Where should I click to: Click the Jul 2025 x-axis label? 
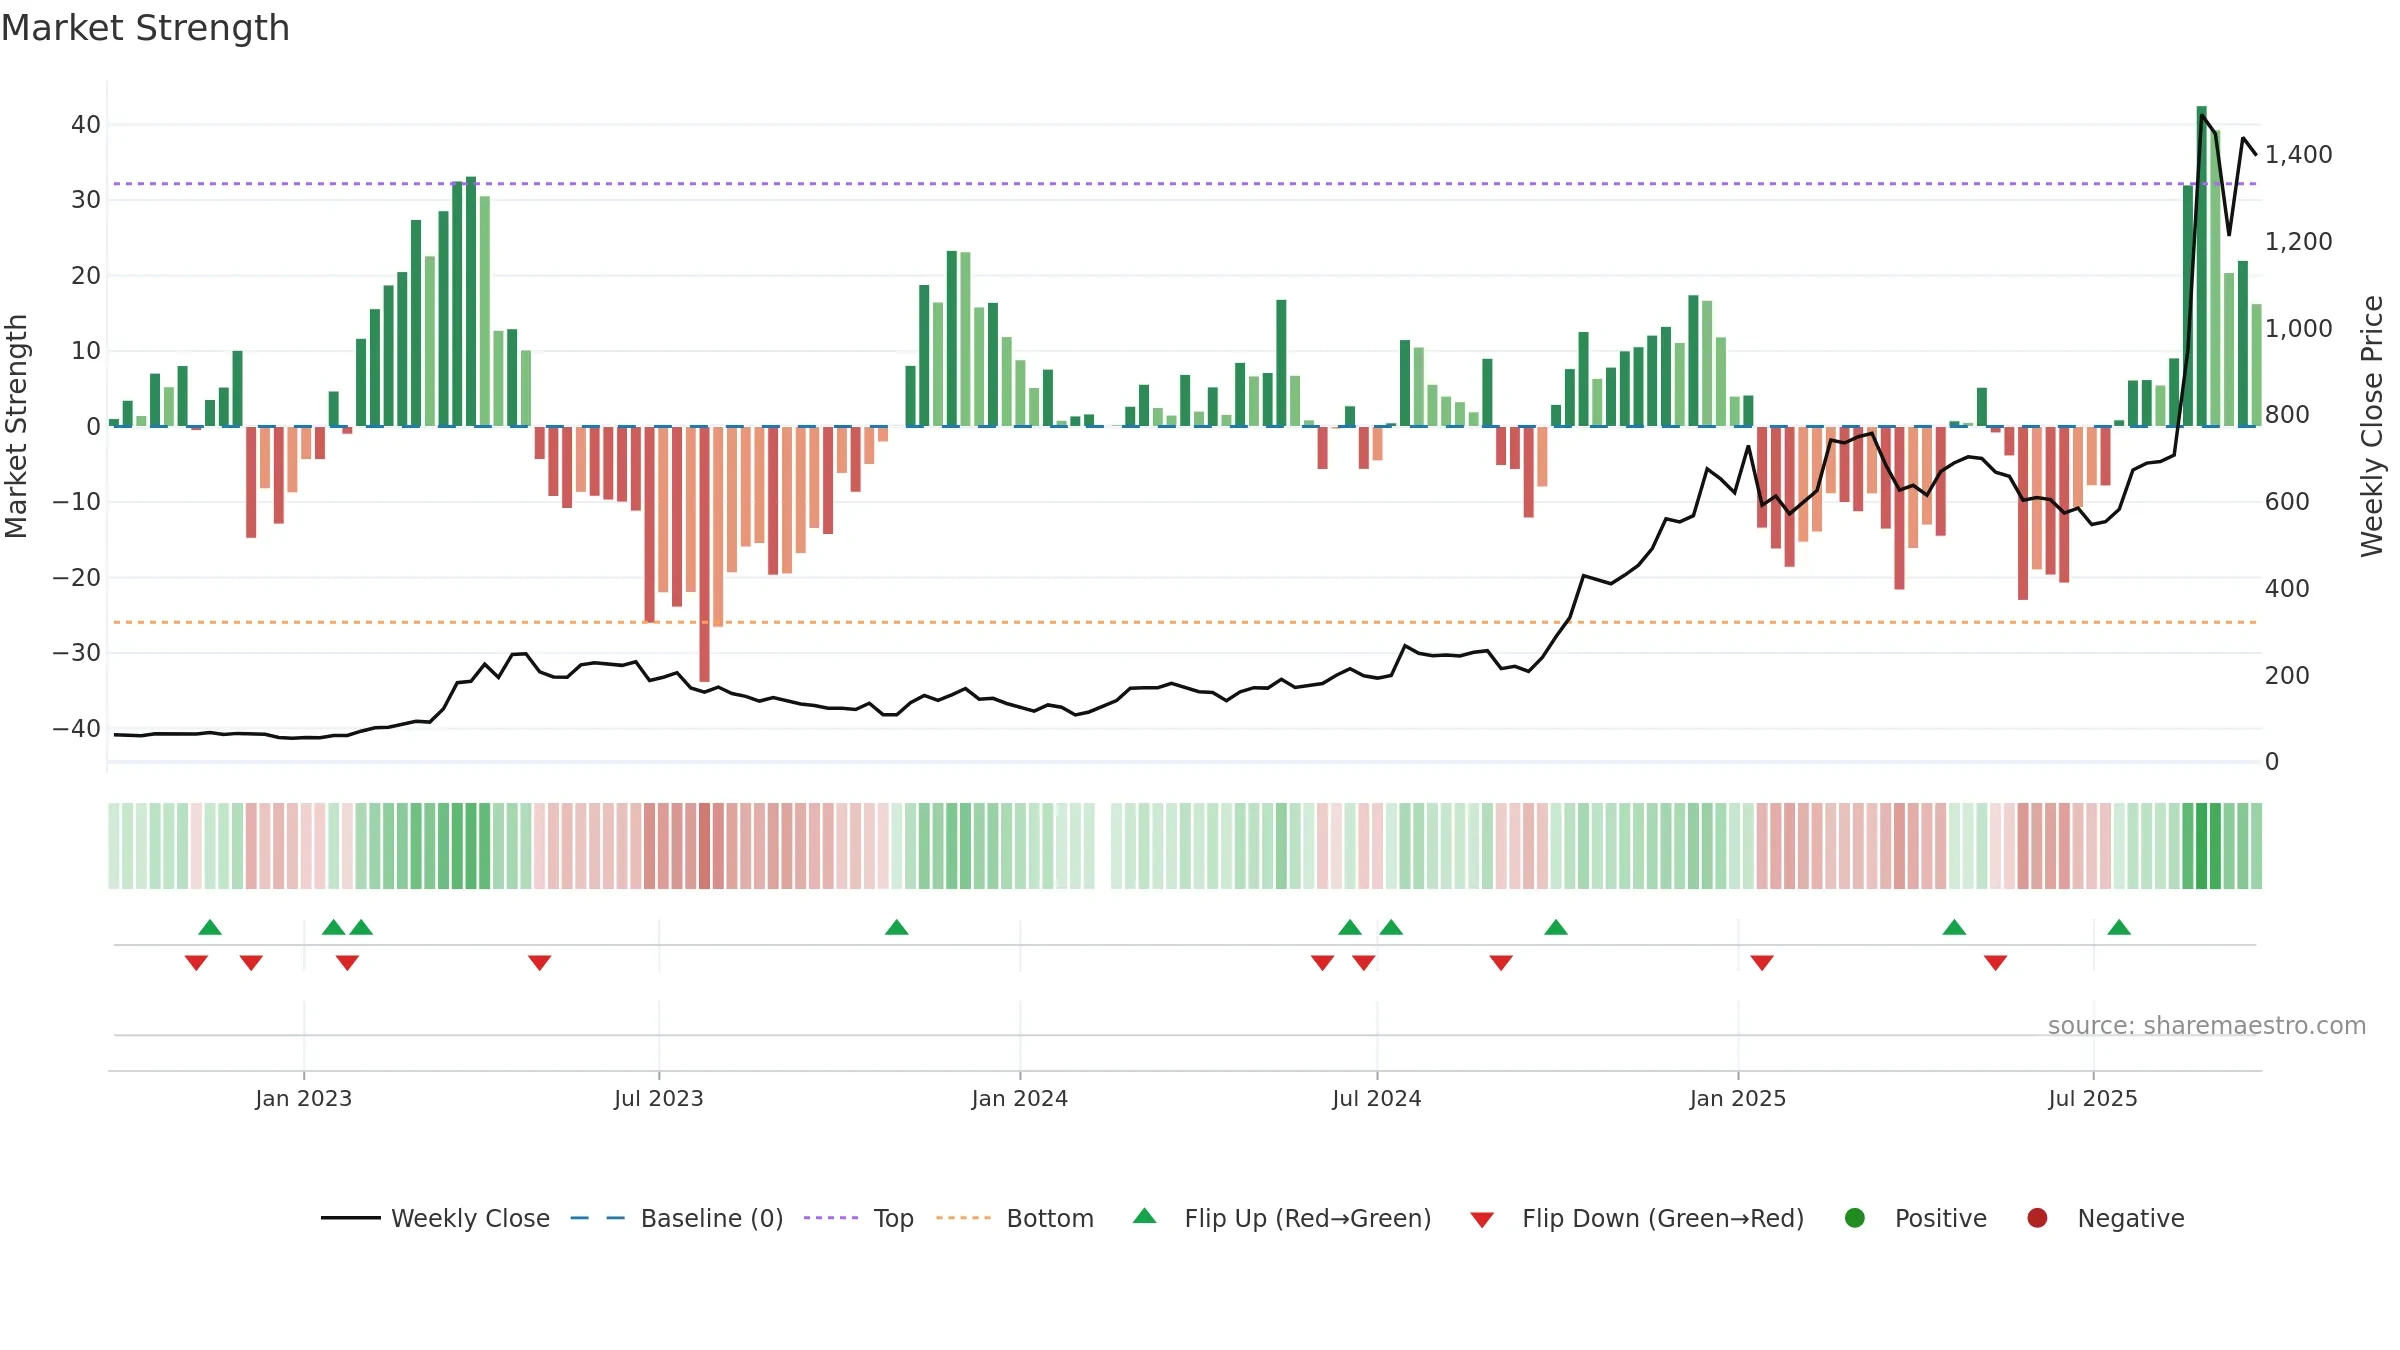click(x=2093, y=1098)
